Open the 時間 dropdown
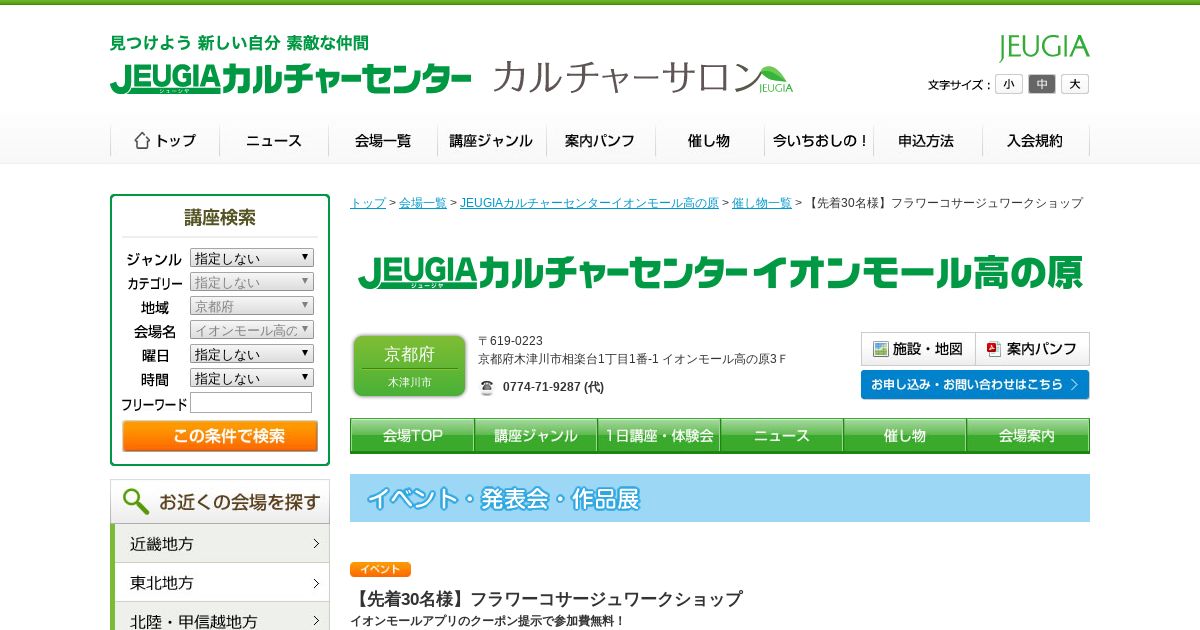This screenshot has height=630, width=1200. coord(252,378)
